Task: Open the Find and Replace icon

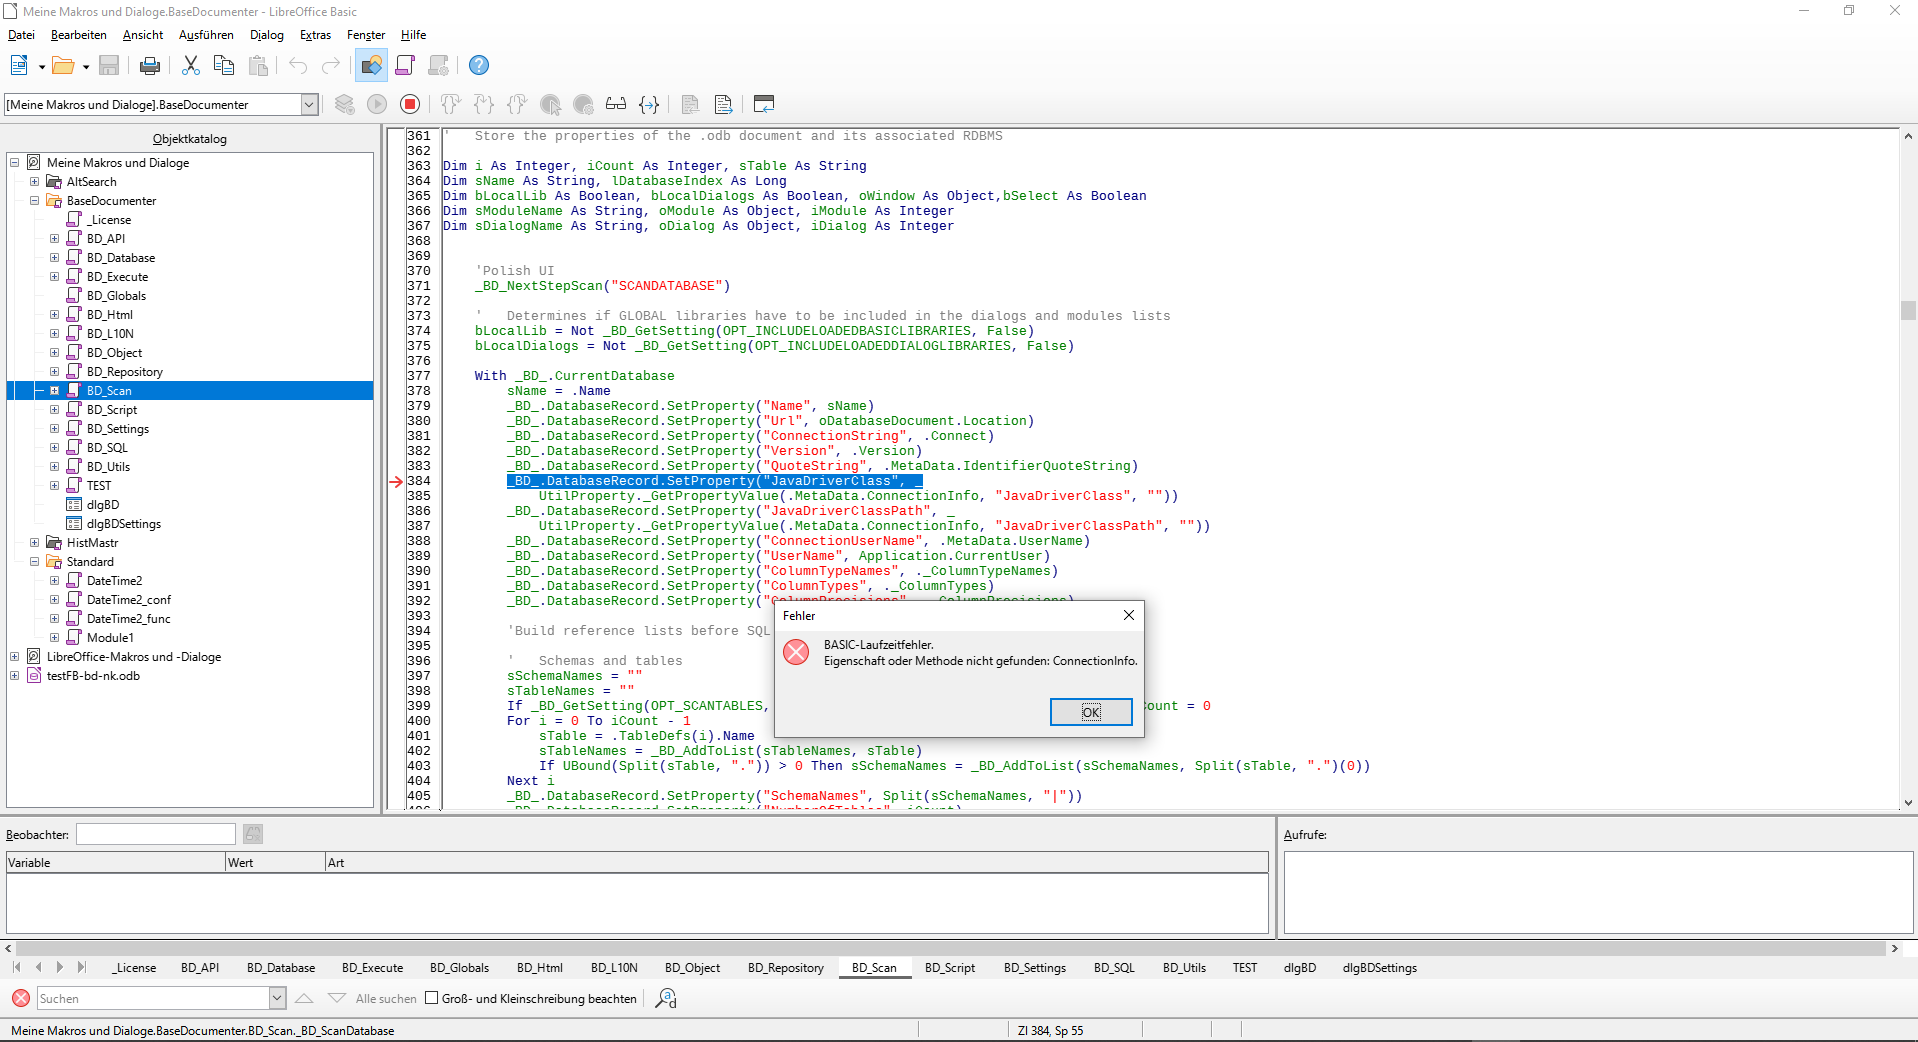Action: tap(666, 998)
